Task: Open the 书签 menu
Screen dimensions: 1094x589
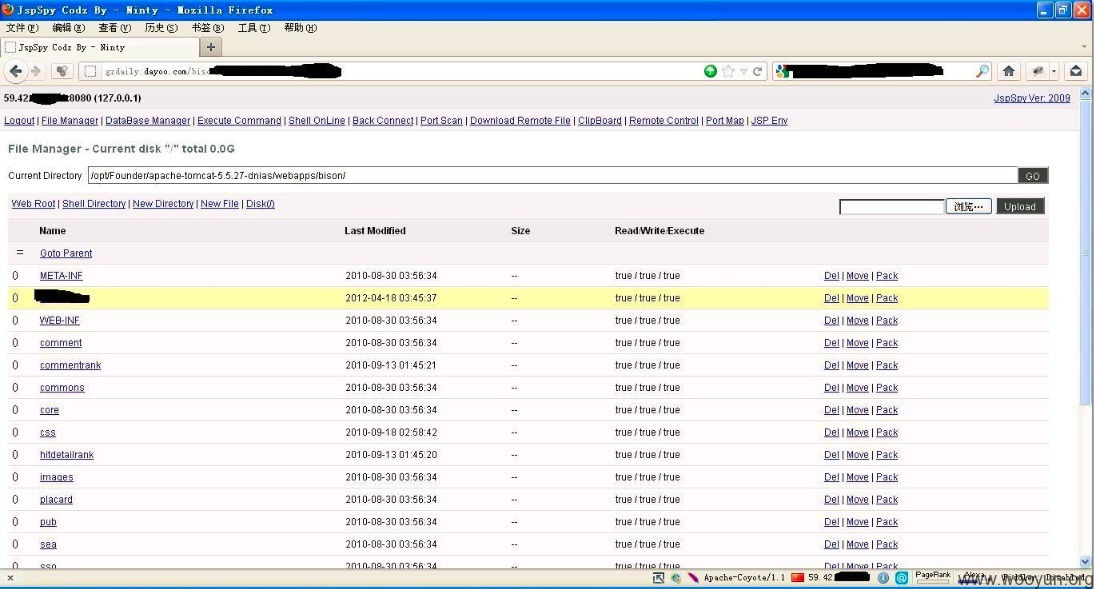Action: 208,28
